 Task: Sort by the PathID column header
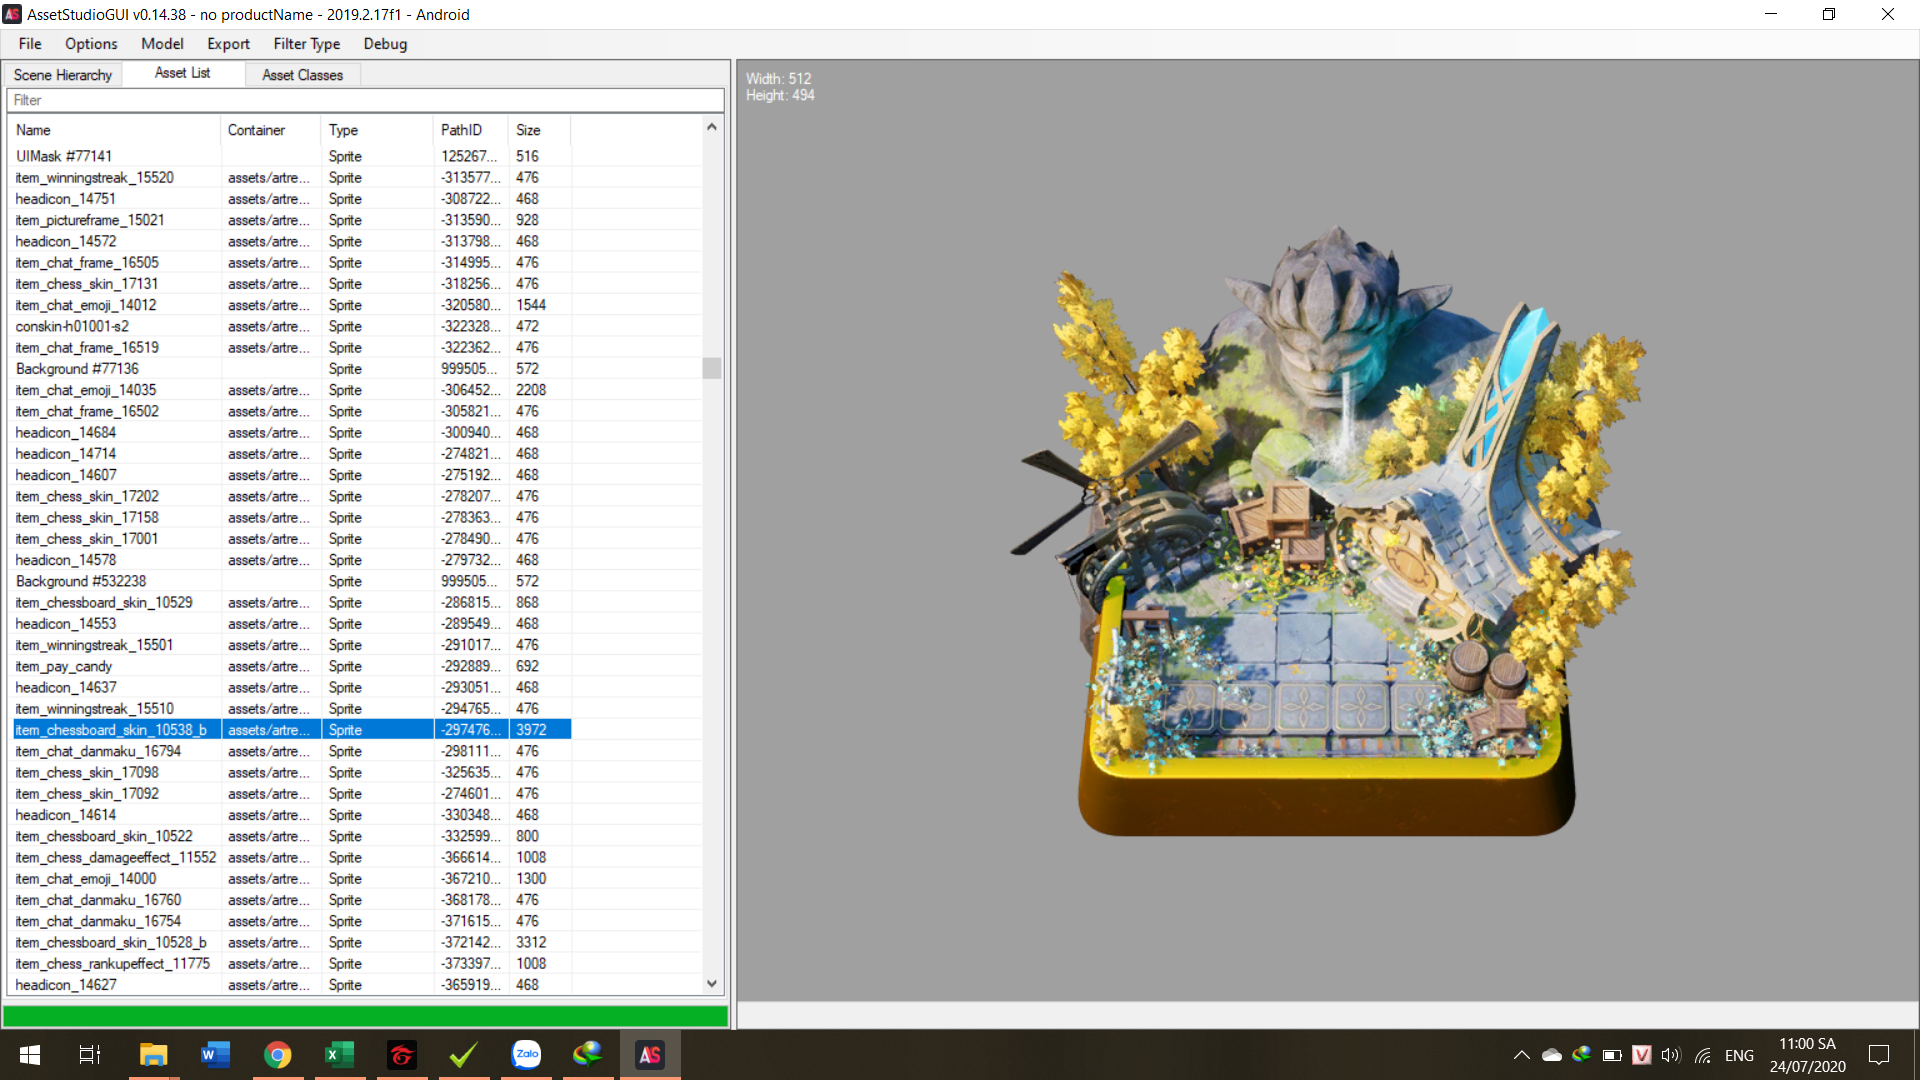coord(471,130)
